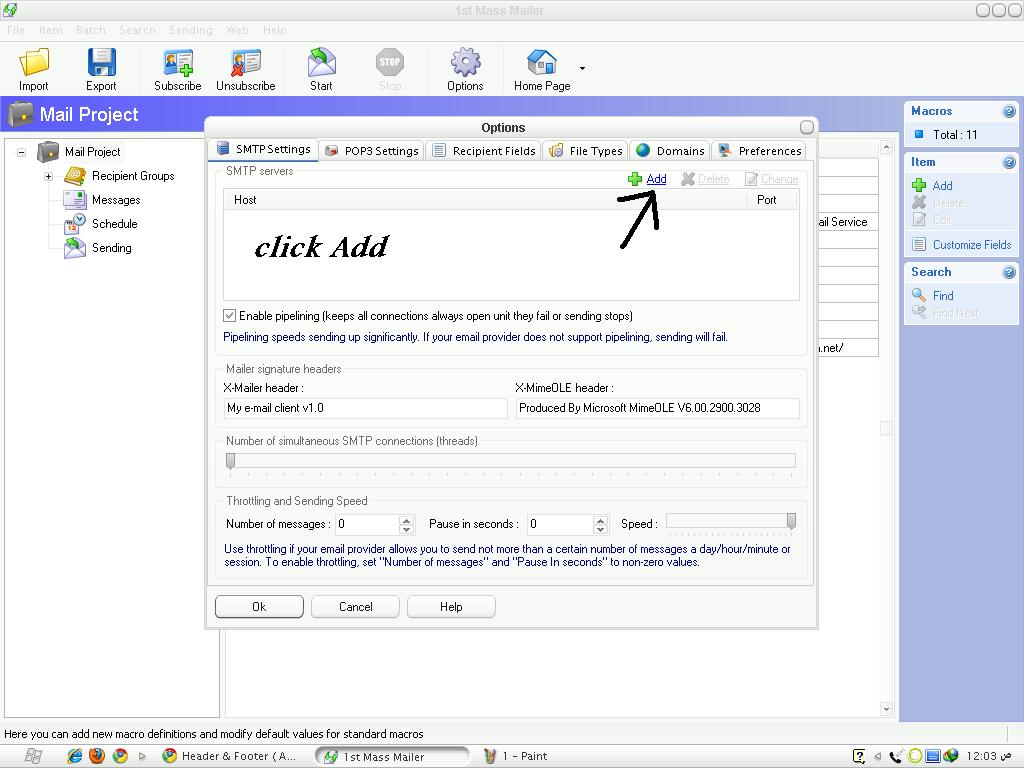Click the Options gear icon
Image resolution: width=1024 pixels, height=768 pixels.
[465, 63]
